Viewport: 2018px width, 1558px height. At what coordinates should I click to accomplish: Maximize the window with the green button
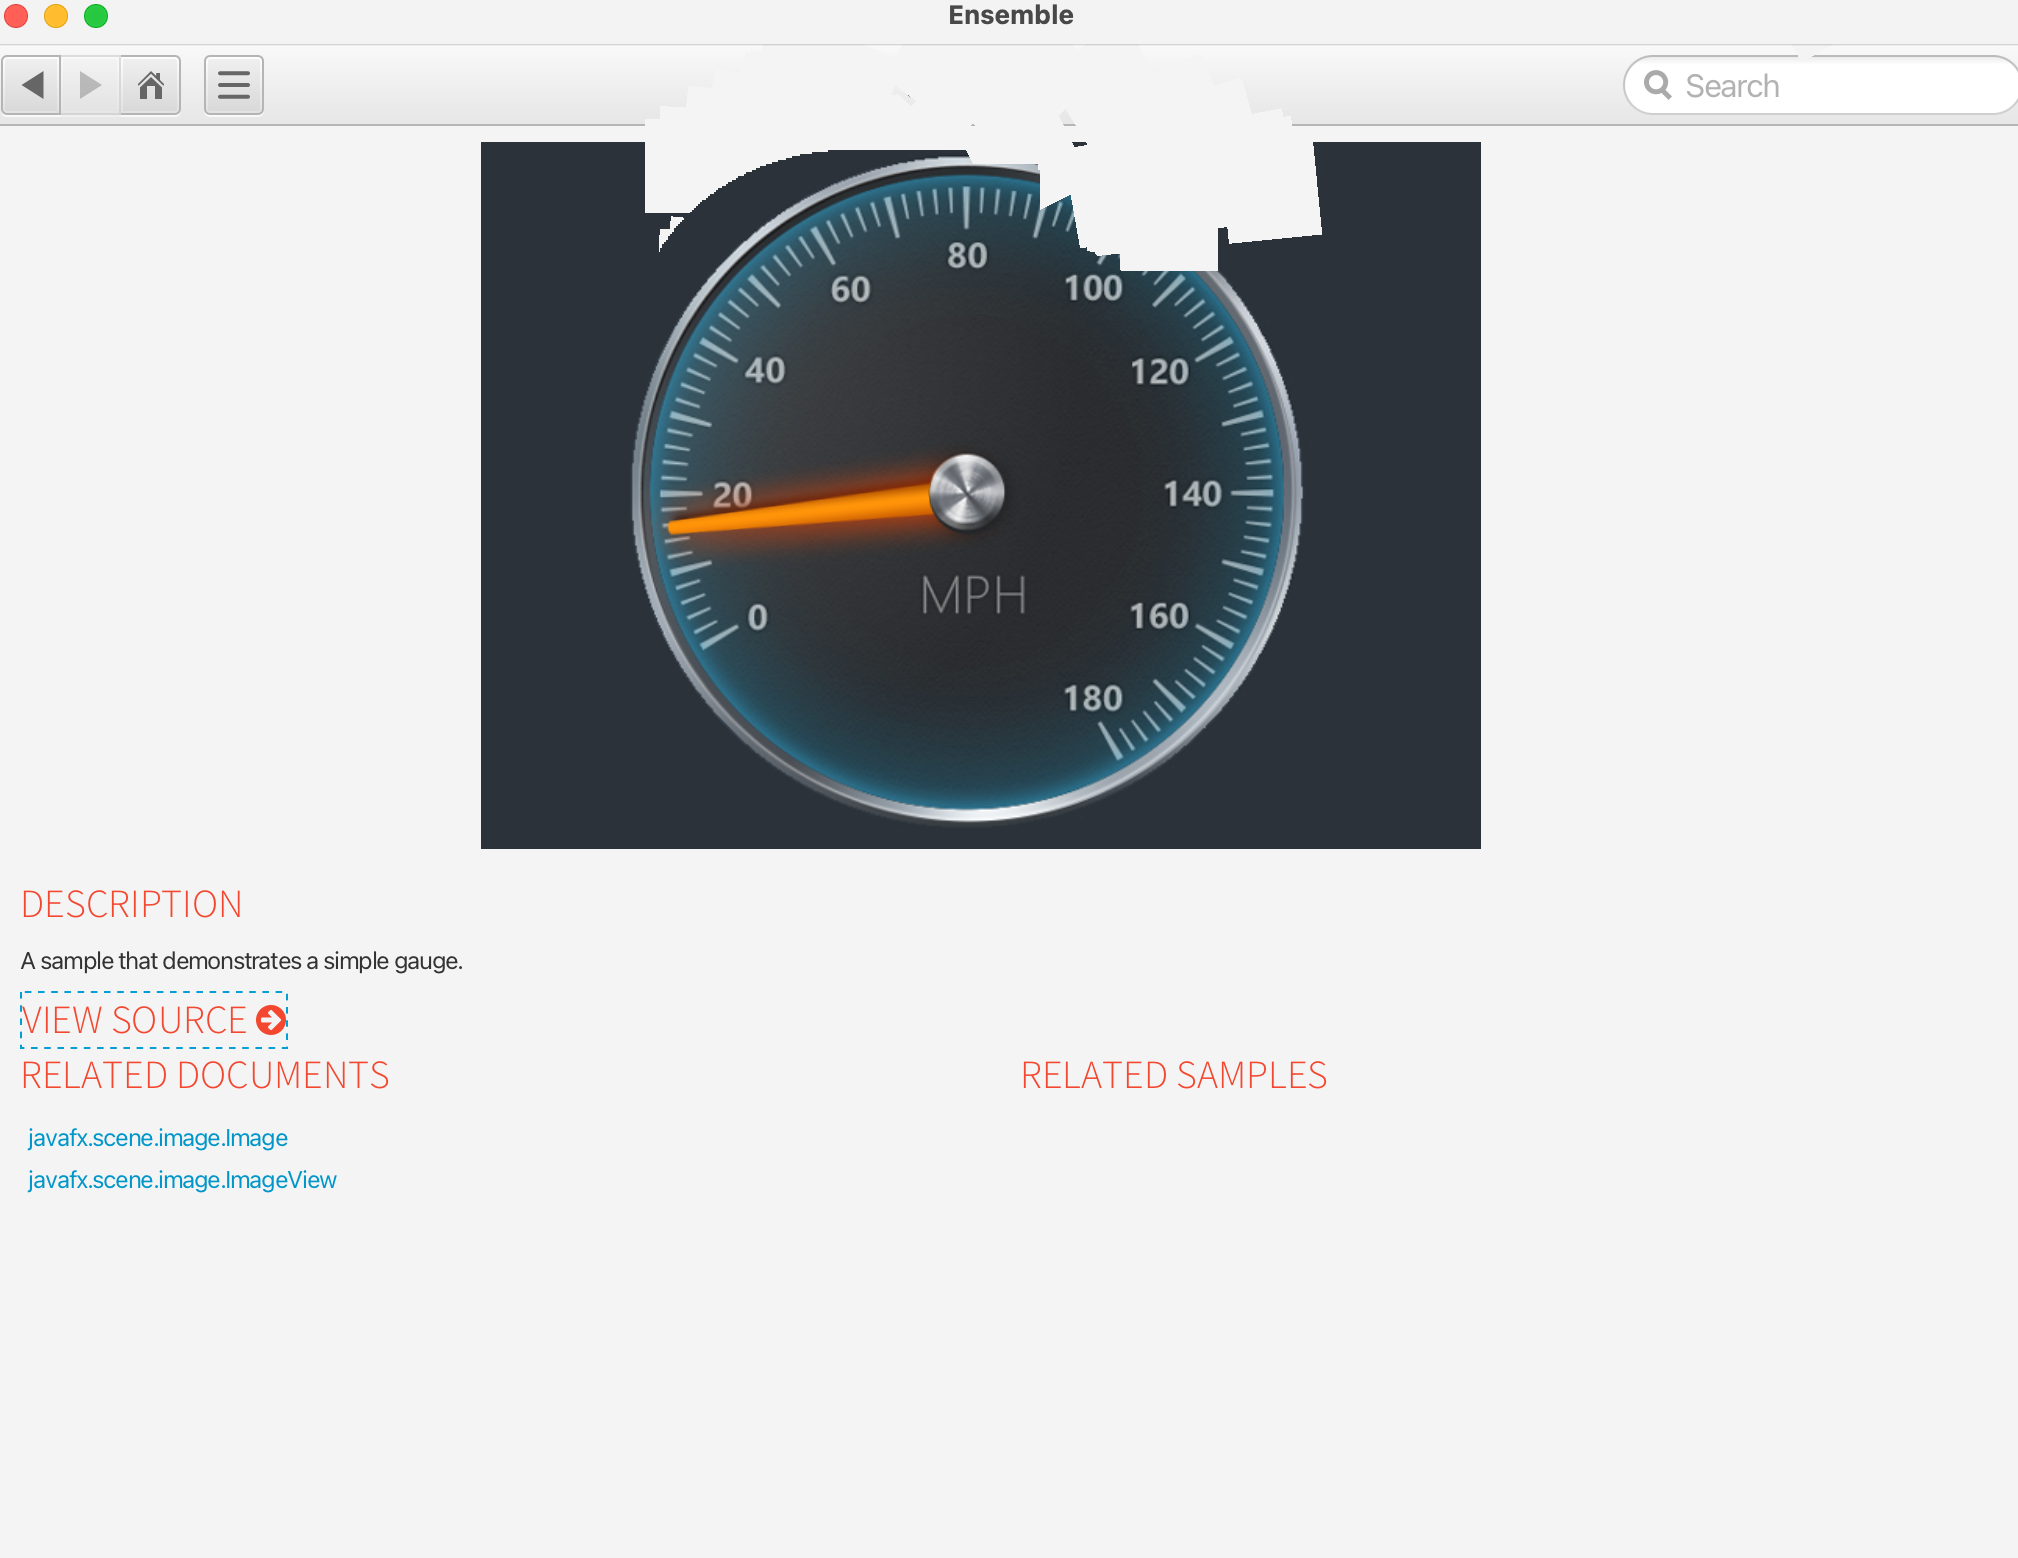[96, 16]
